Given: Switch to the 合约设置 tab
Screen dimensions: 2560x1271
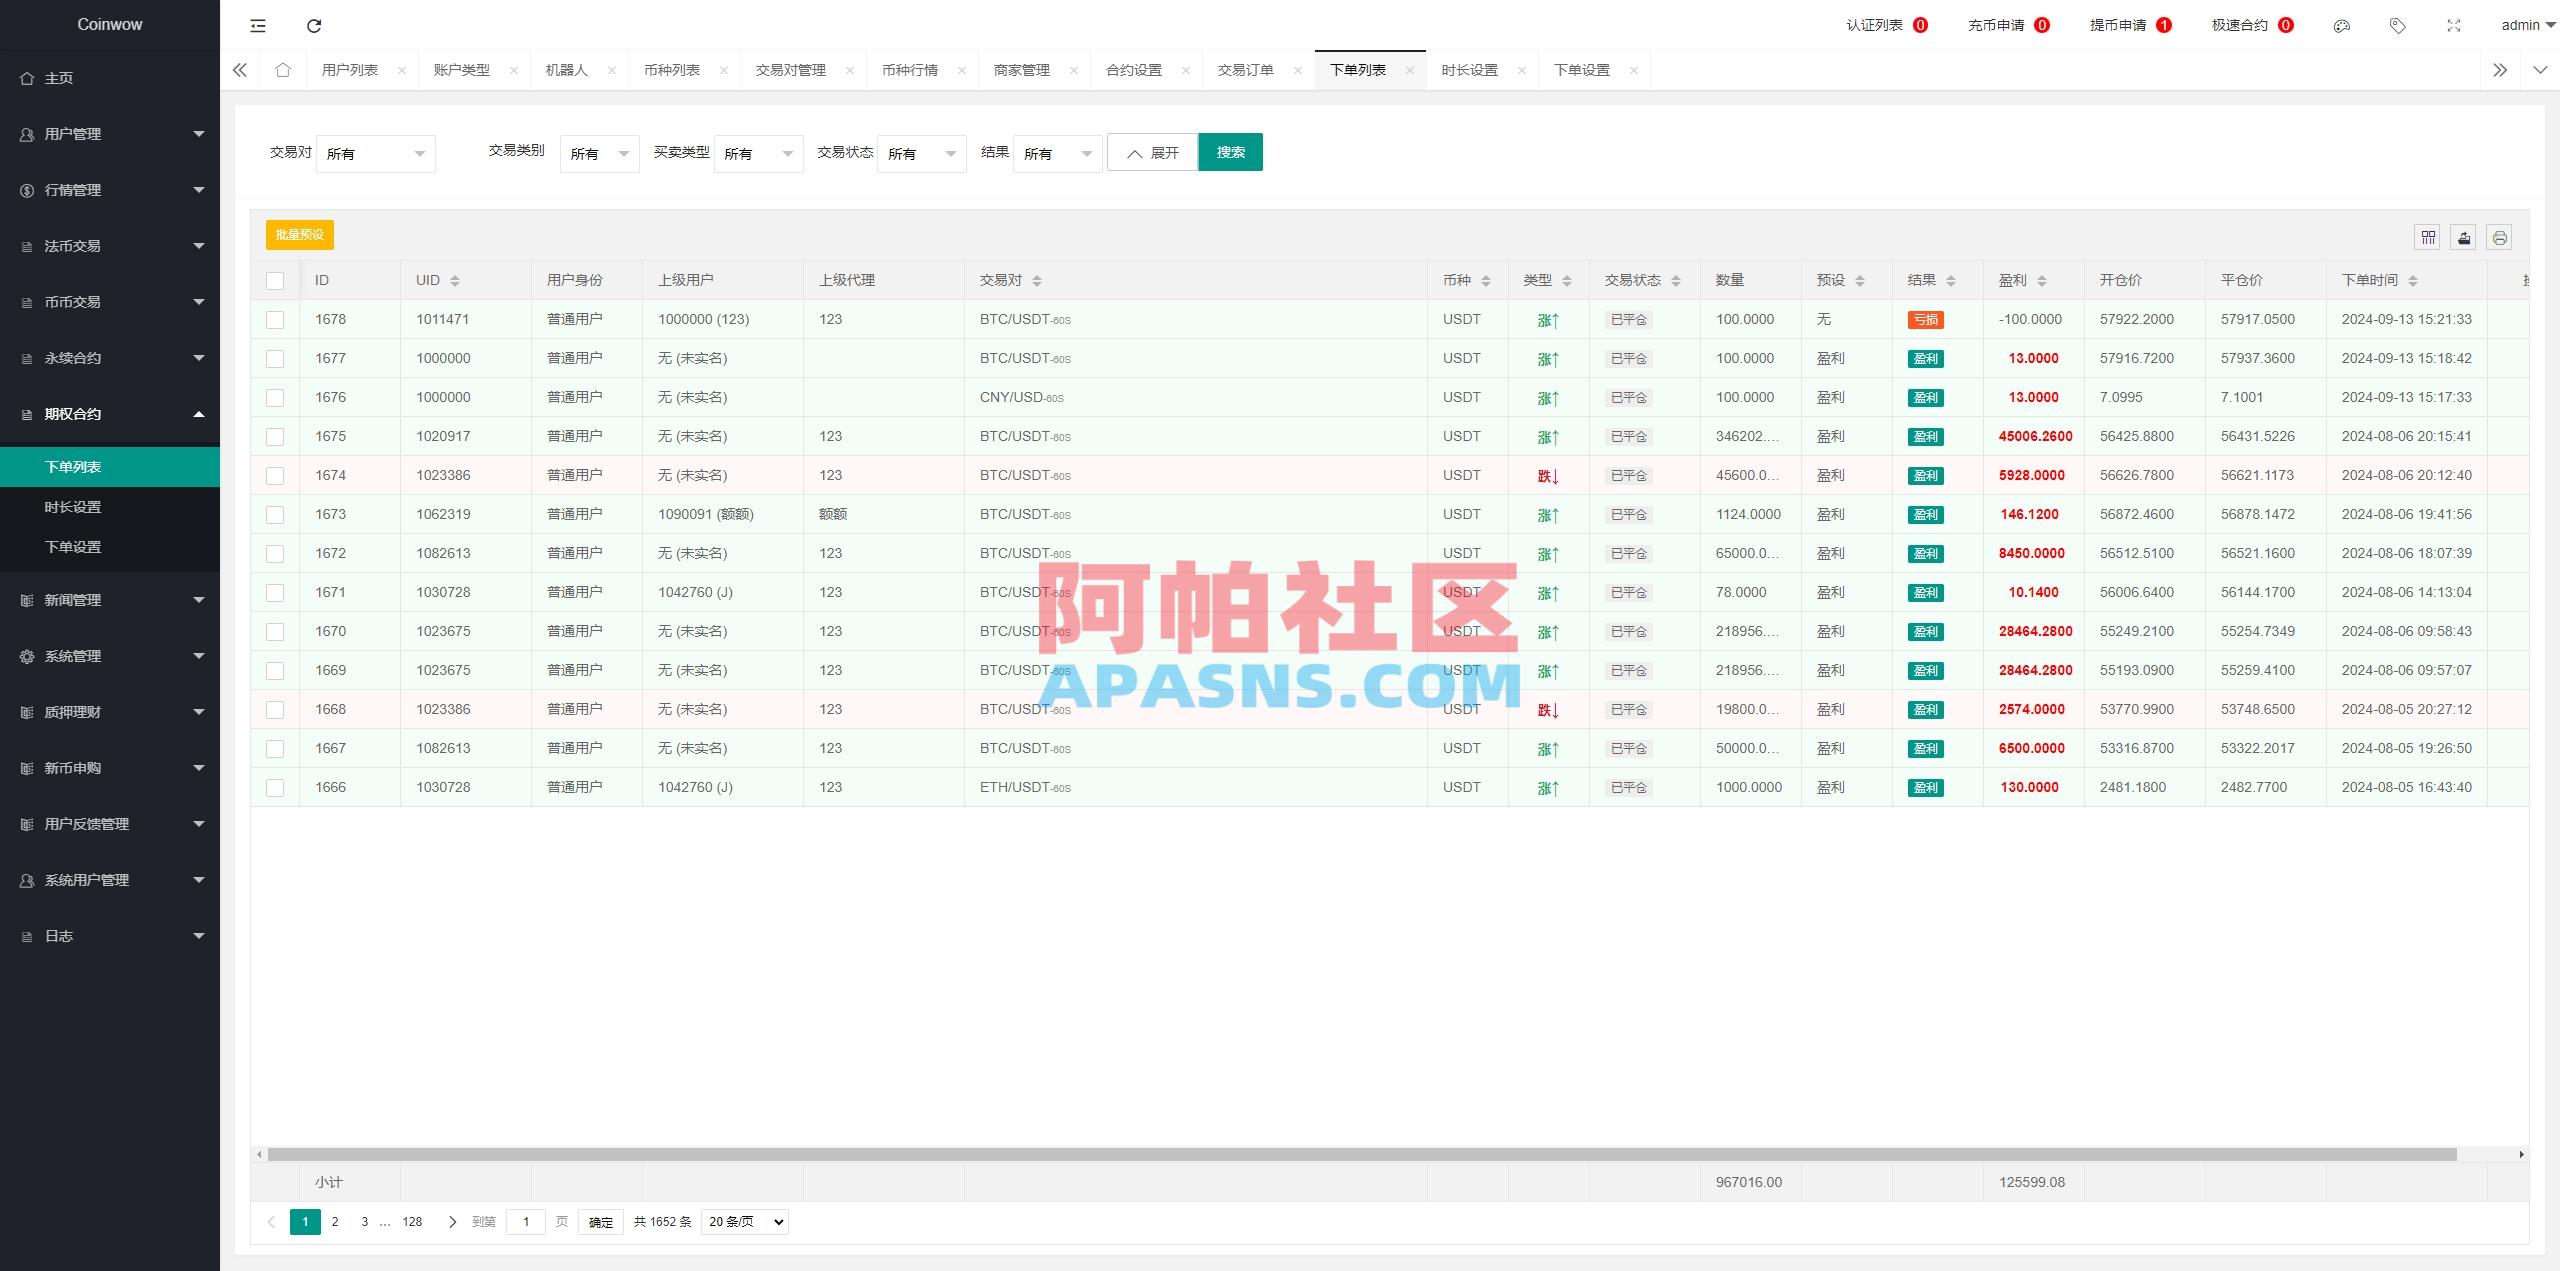Looking at the screenshot, I should 1134,70.
